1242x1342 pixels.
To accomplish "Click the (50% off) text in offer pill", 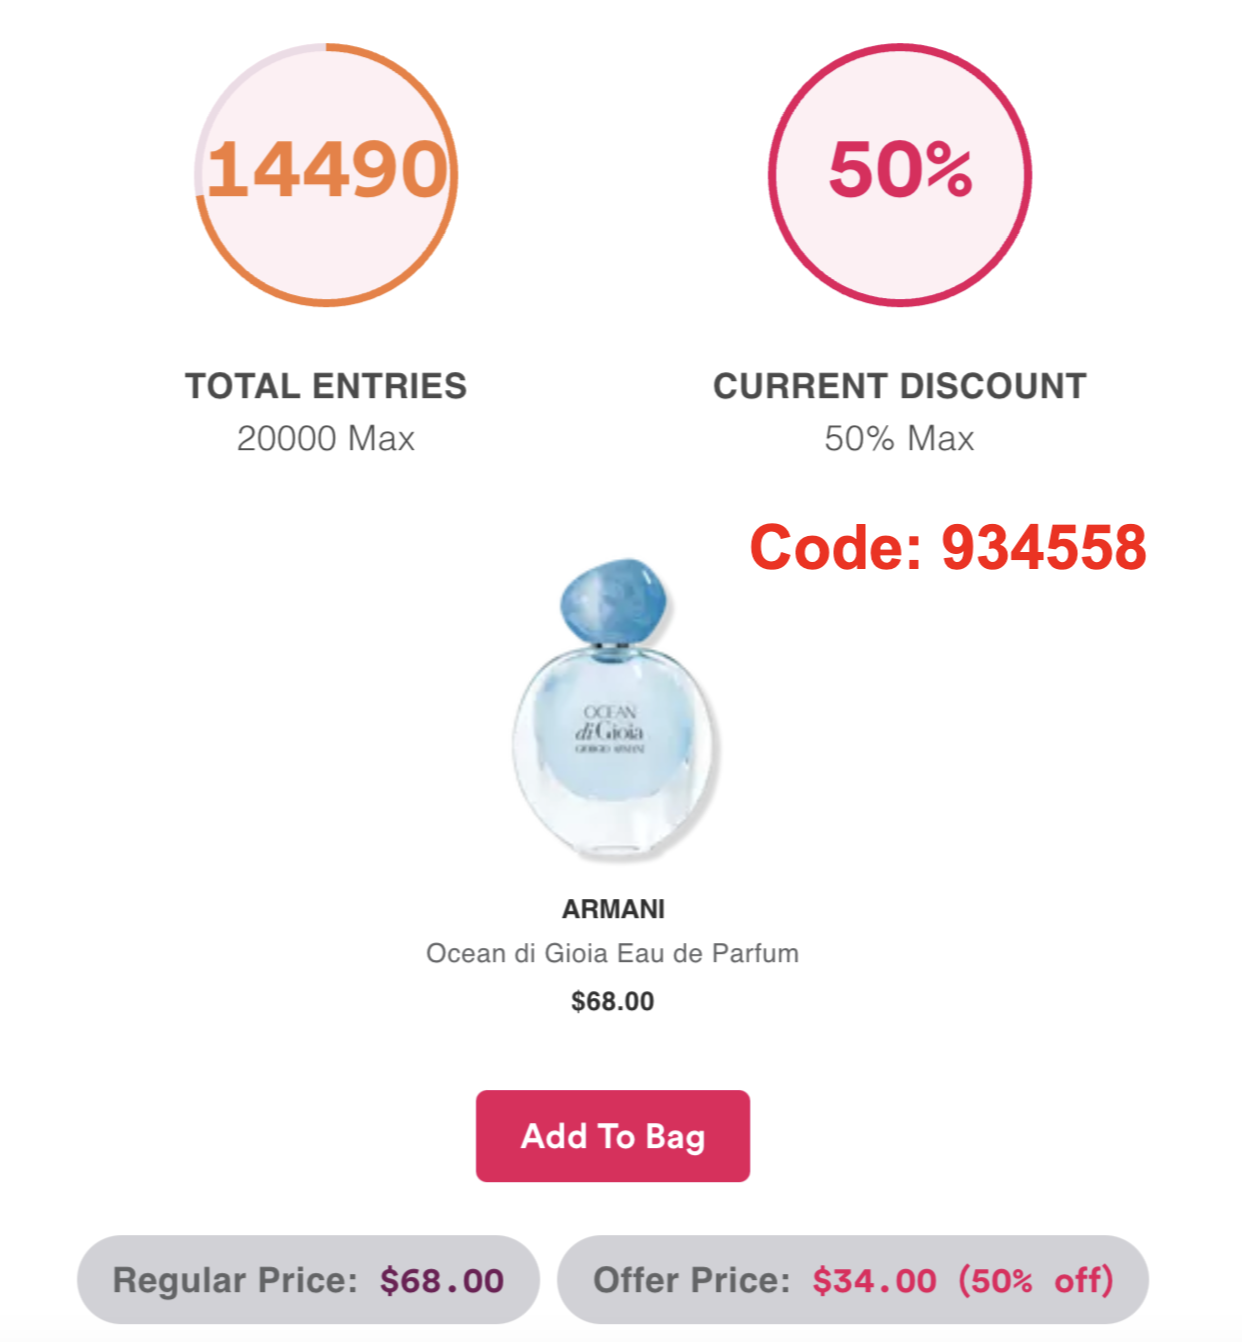I will tap(1035, 1280).
